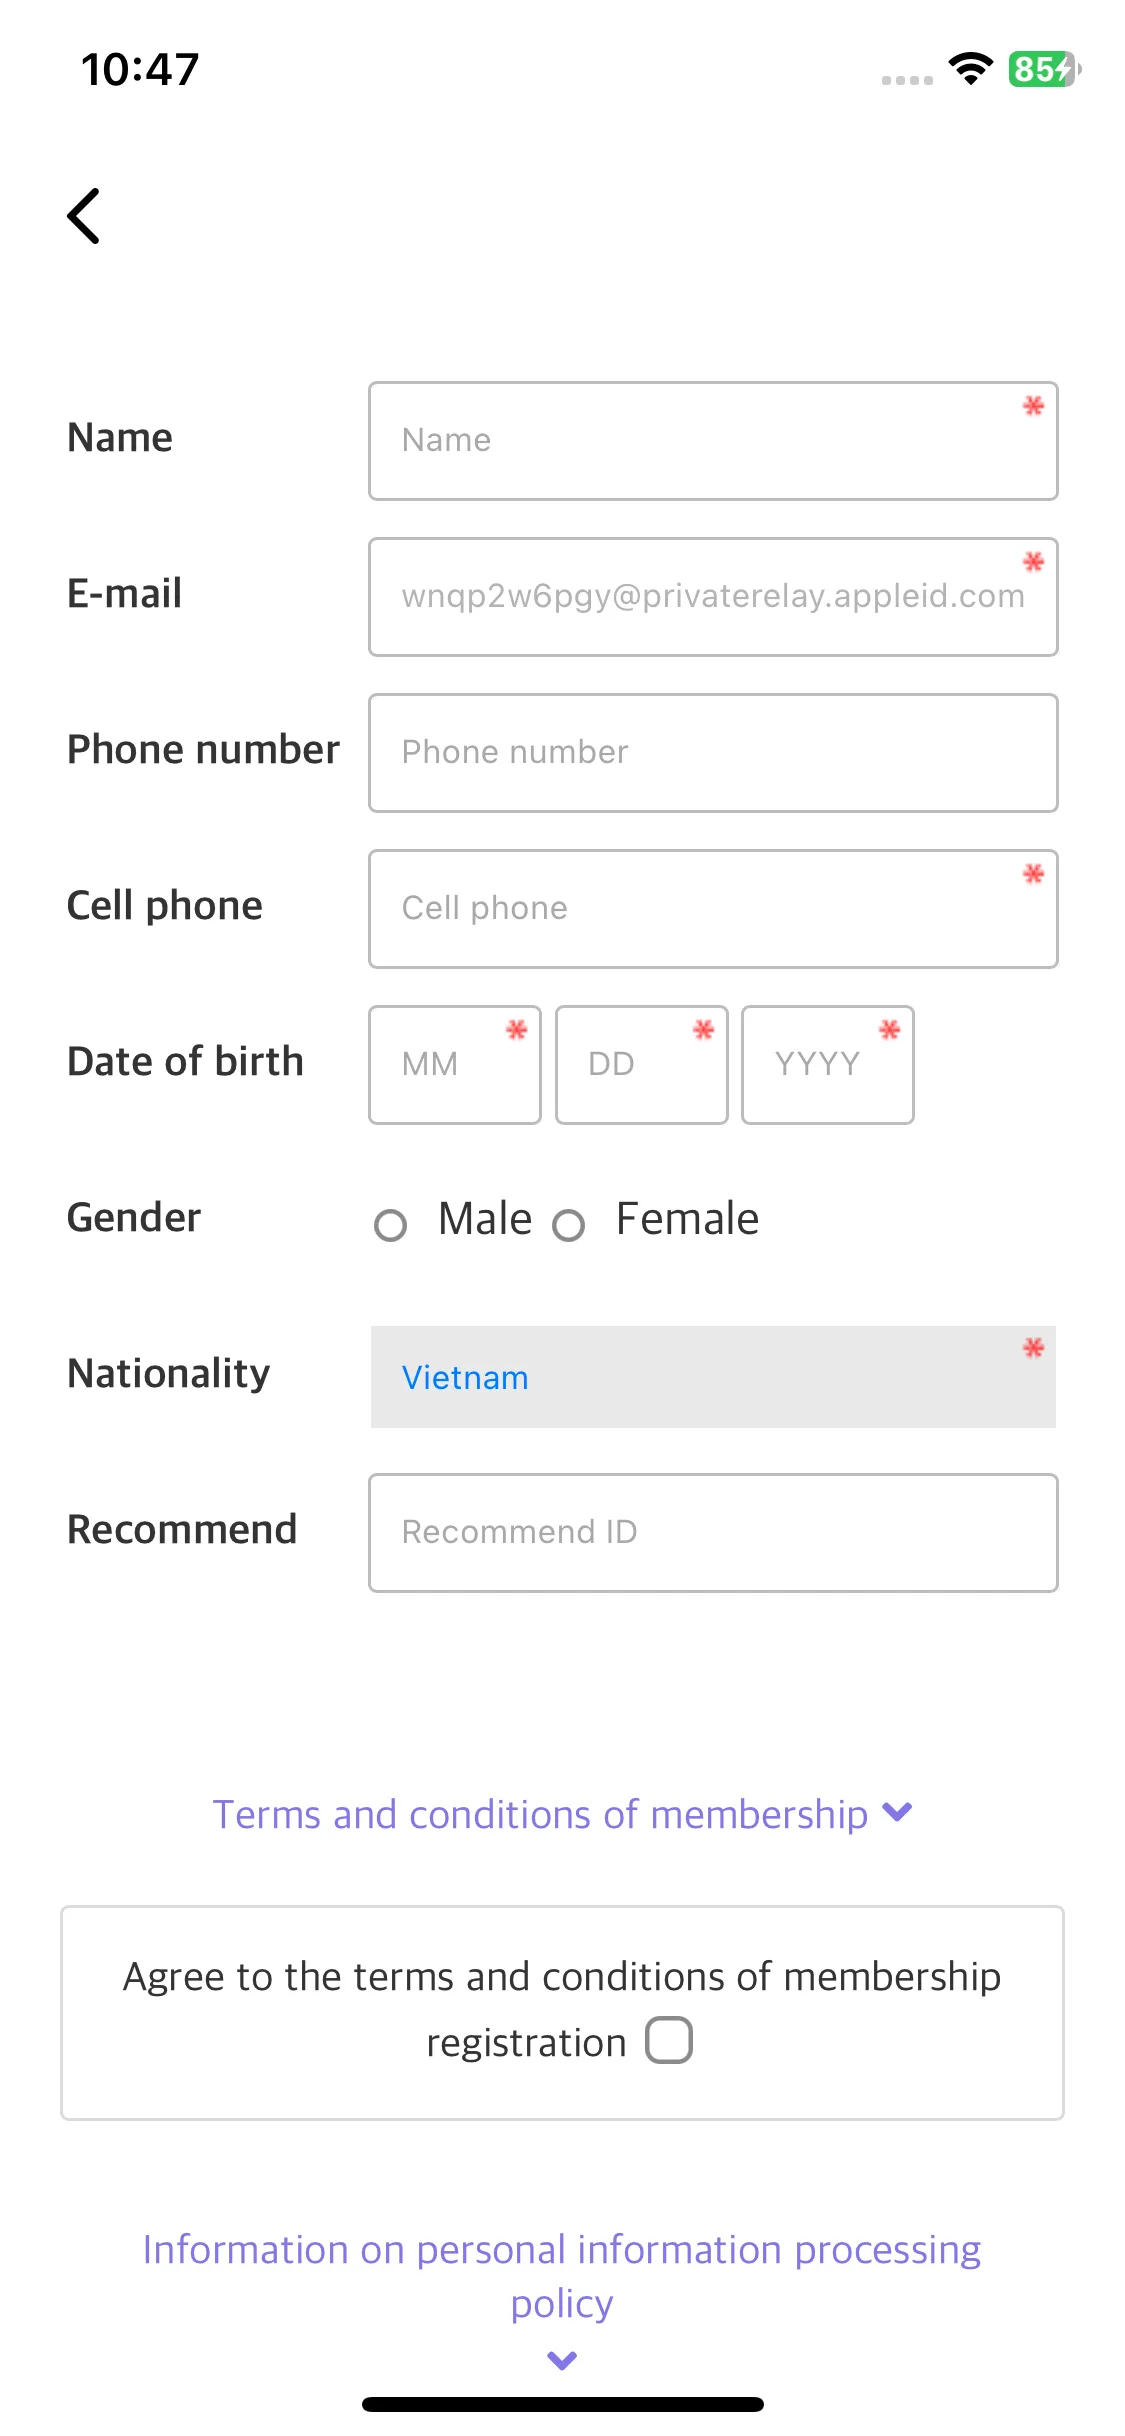1125x2436 pixels.
Task: Tap the chevron beside Terms and conditions
Action: (898, 1812)
